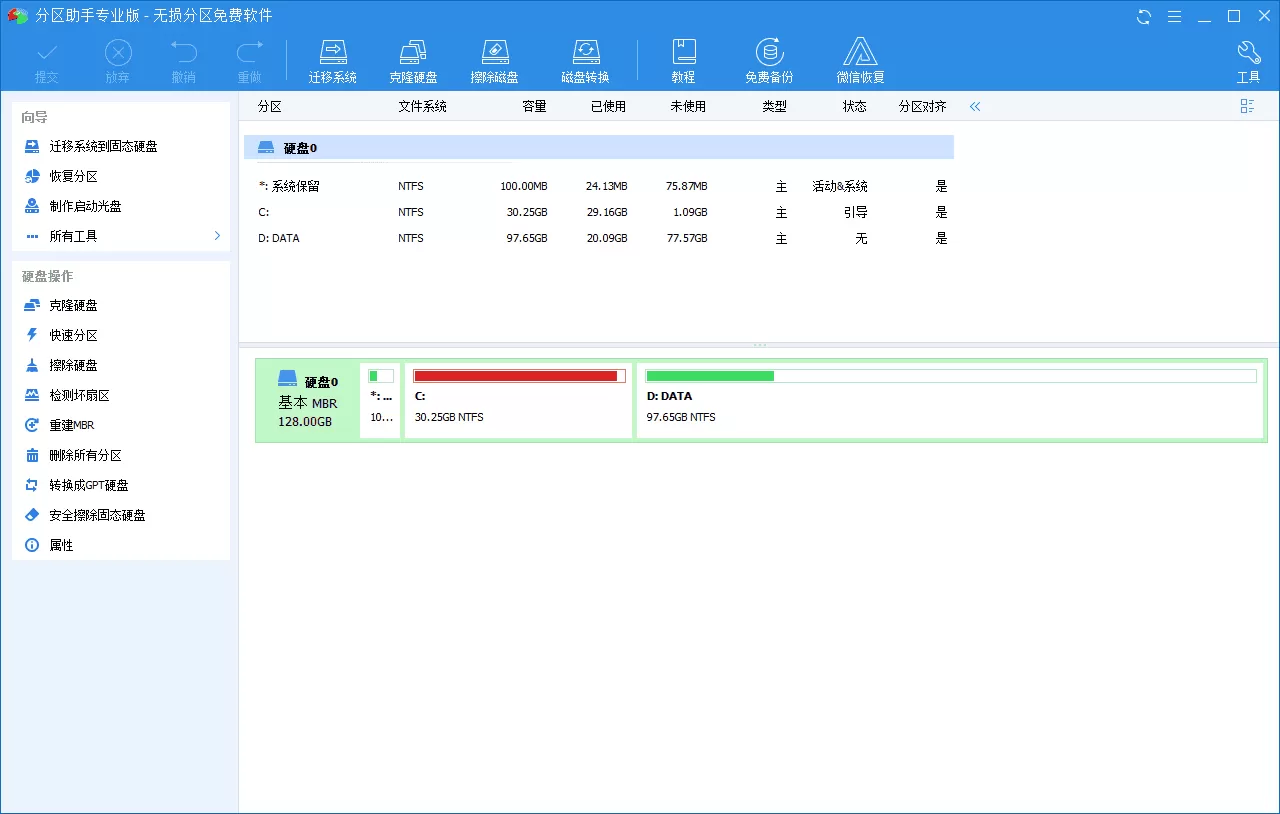Click the refresh icon in title bar
This screenshot has width=1280, height=814.
[x=1144, y=16]
